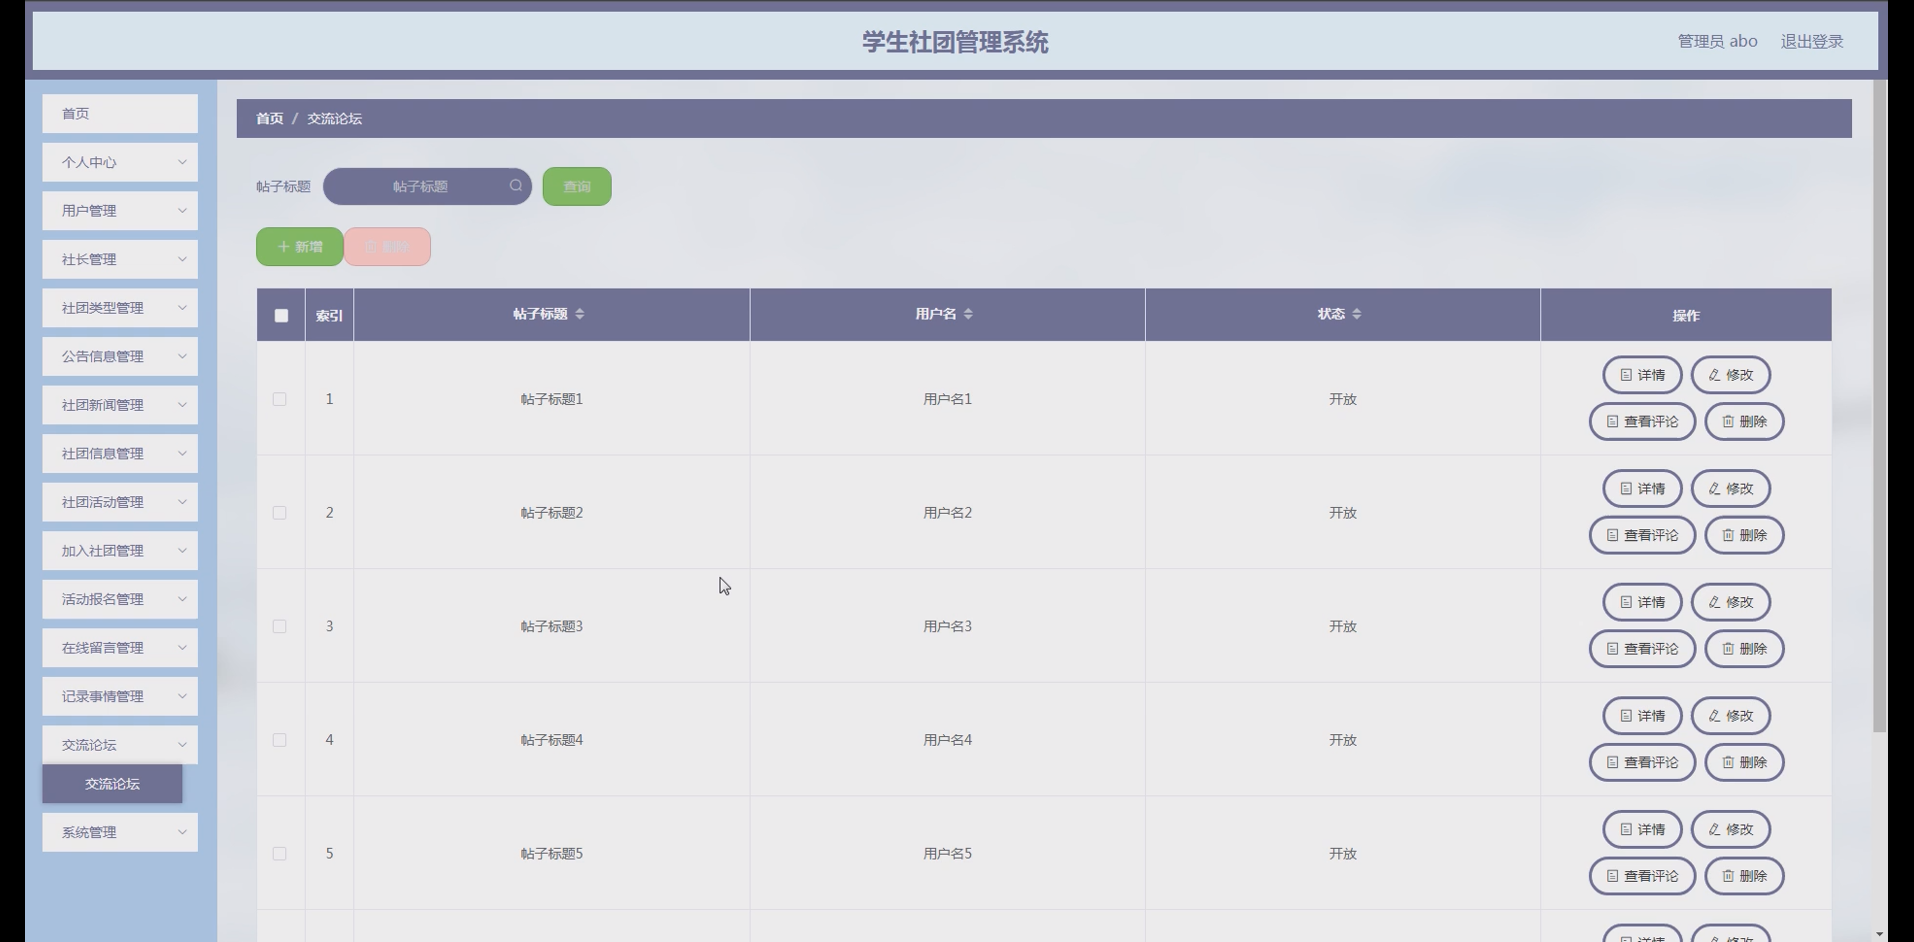This screenshot has height=942, width=1914.
Task: Expand the 加入社团管理 sidebar menu
Action: 120,551
